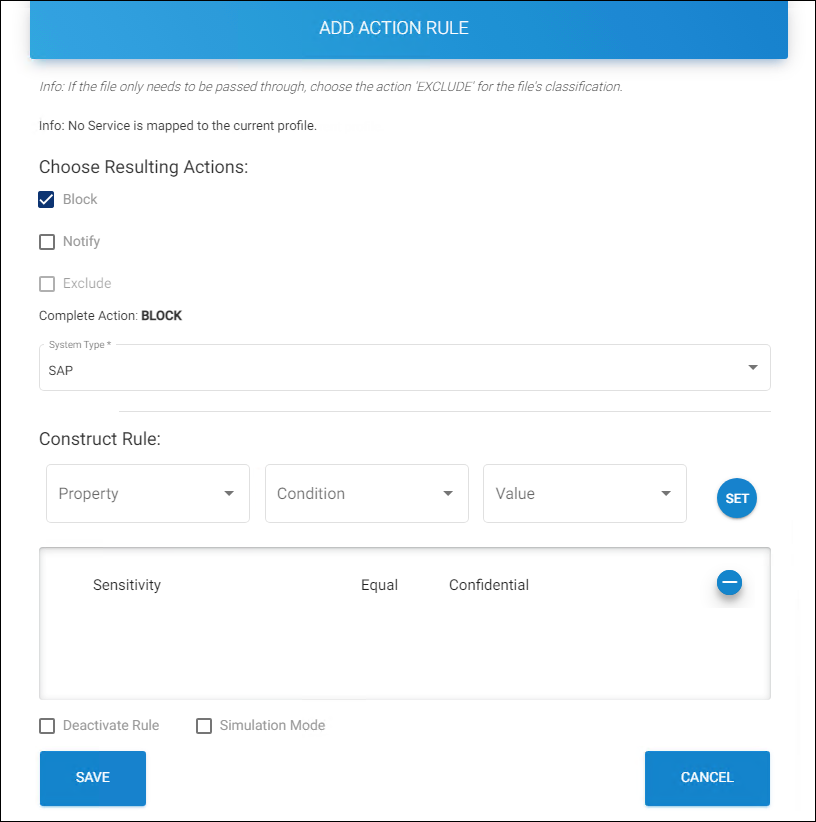Click the ADD ACTION RULE header

(394, 28)
